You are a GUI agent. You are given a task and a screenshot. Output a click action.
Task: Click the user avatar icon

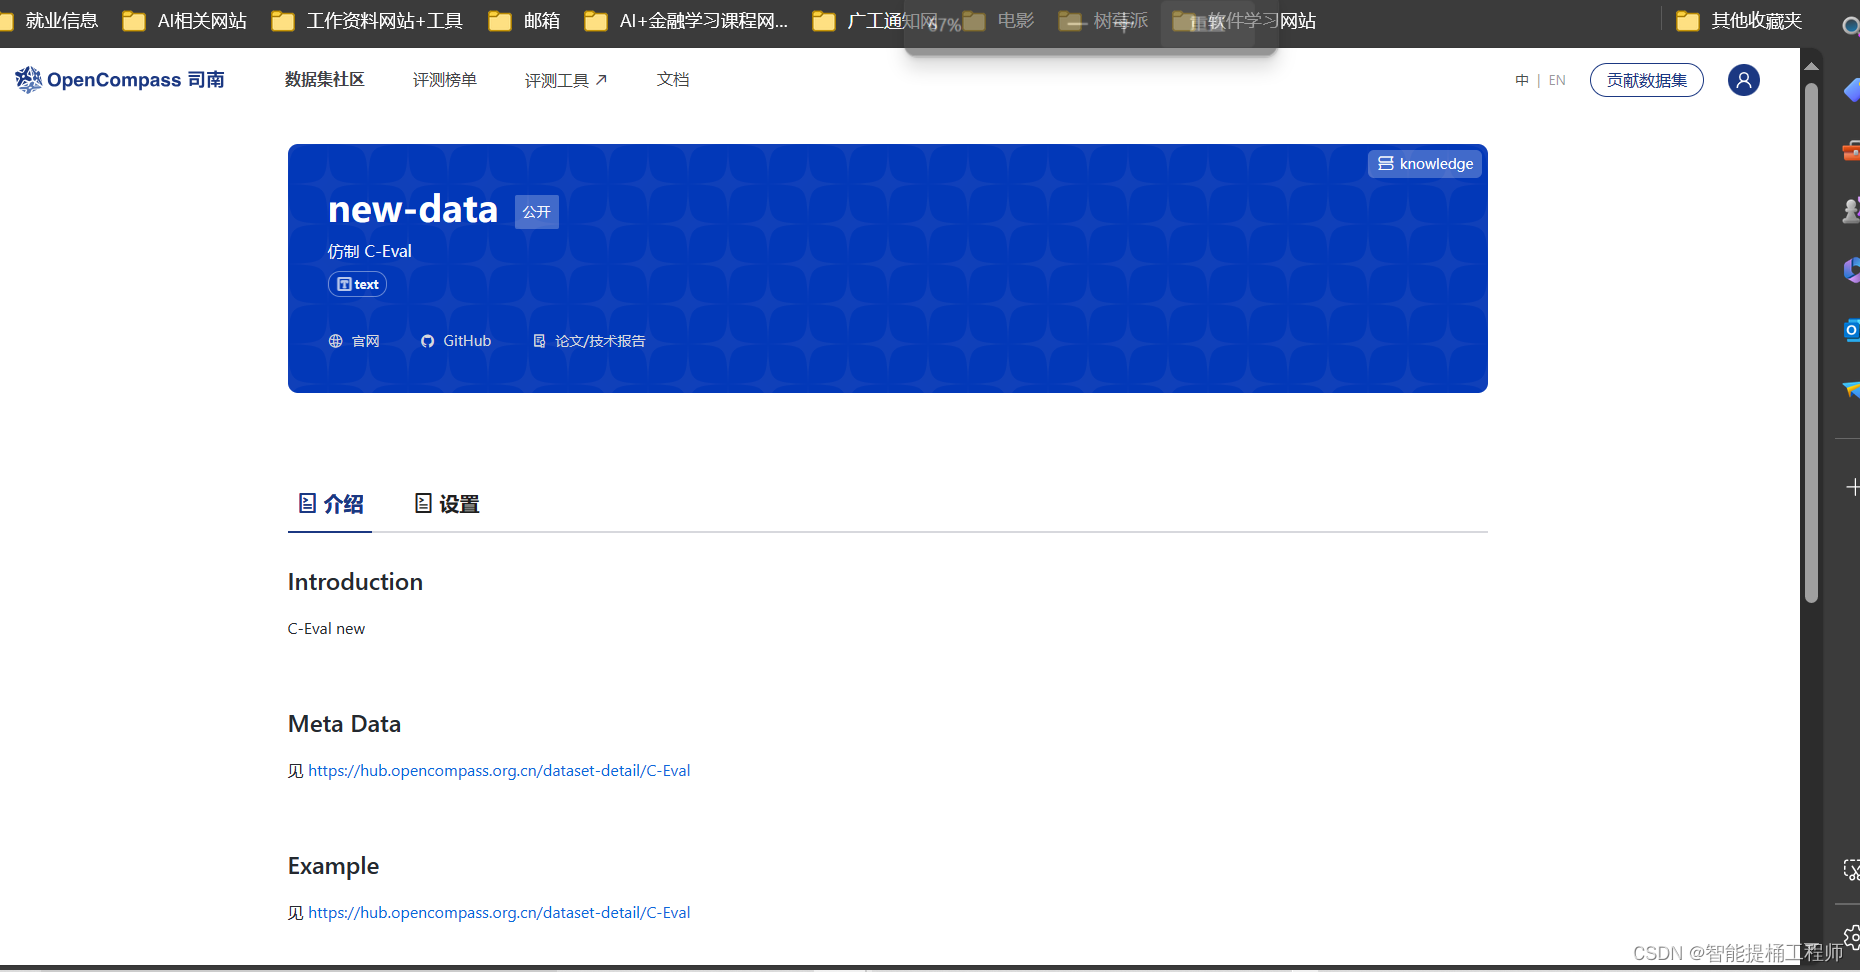click(1744, 80)
